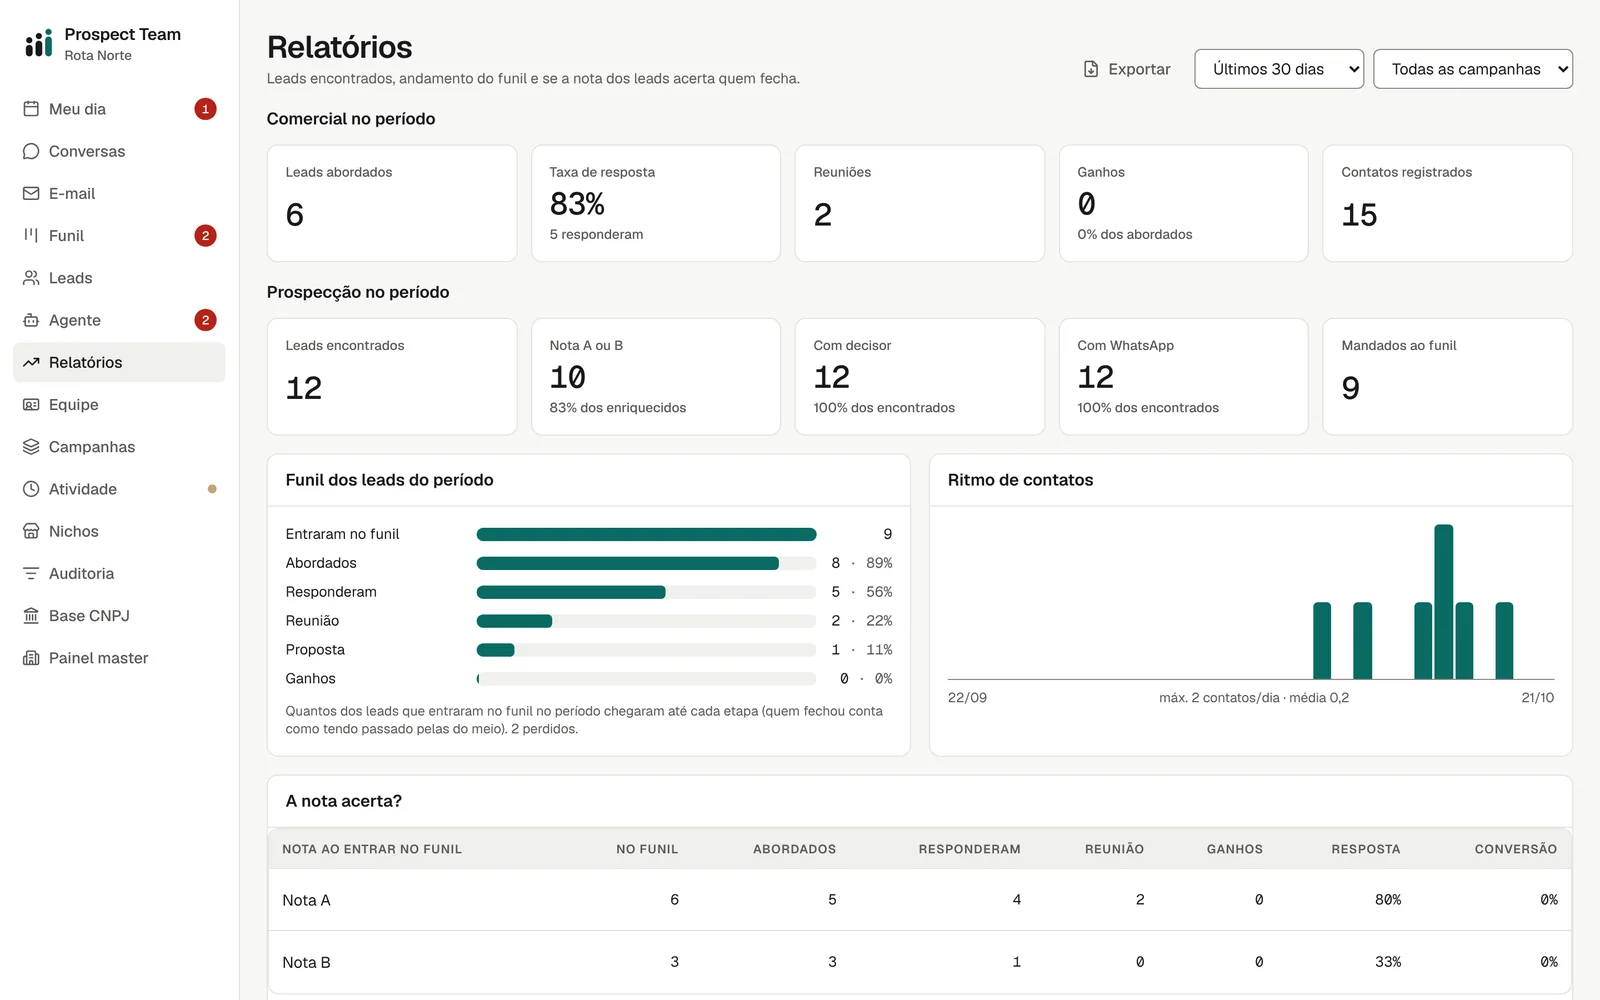Click the red notification badge on Agente
1600x1000 pixels.
205,320
